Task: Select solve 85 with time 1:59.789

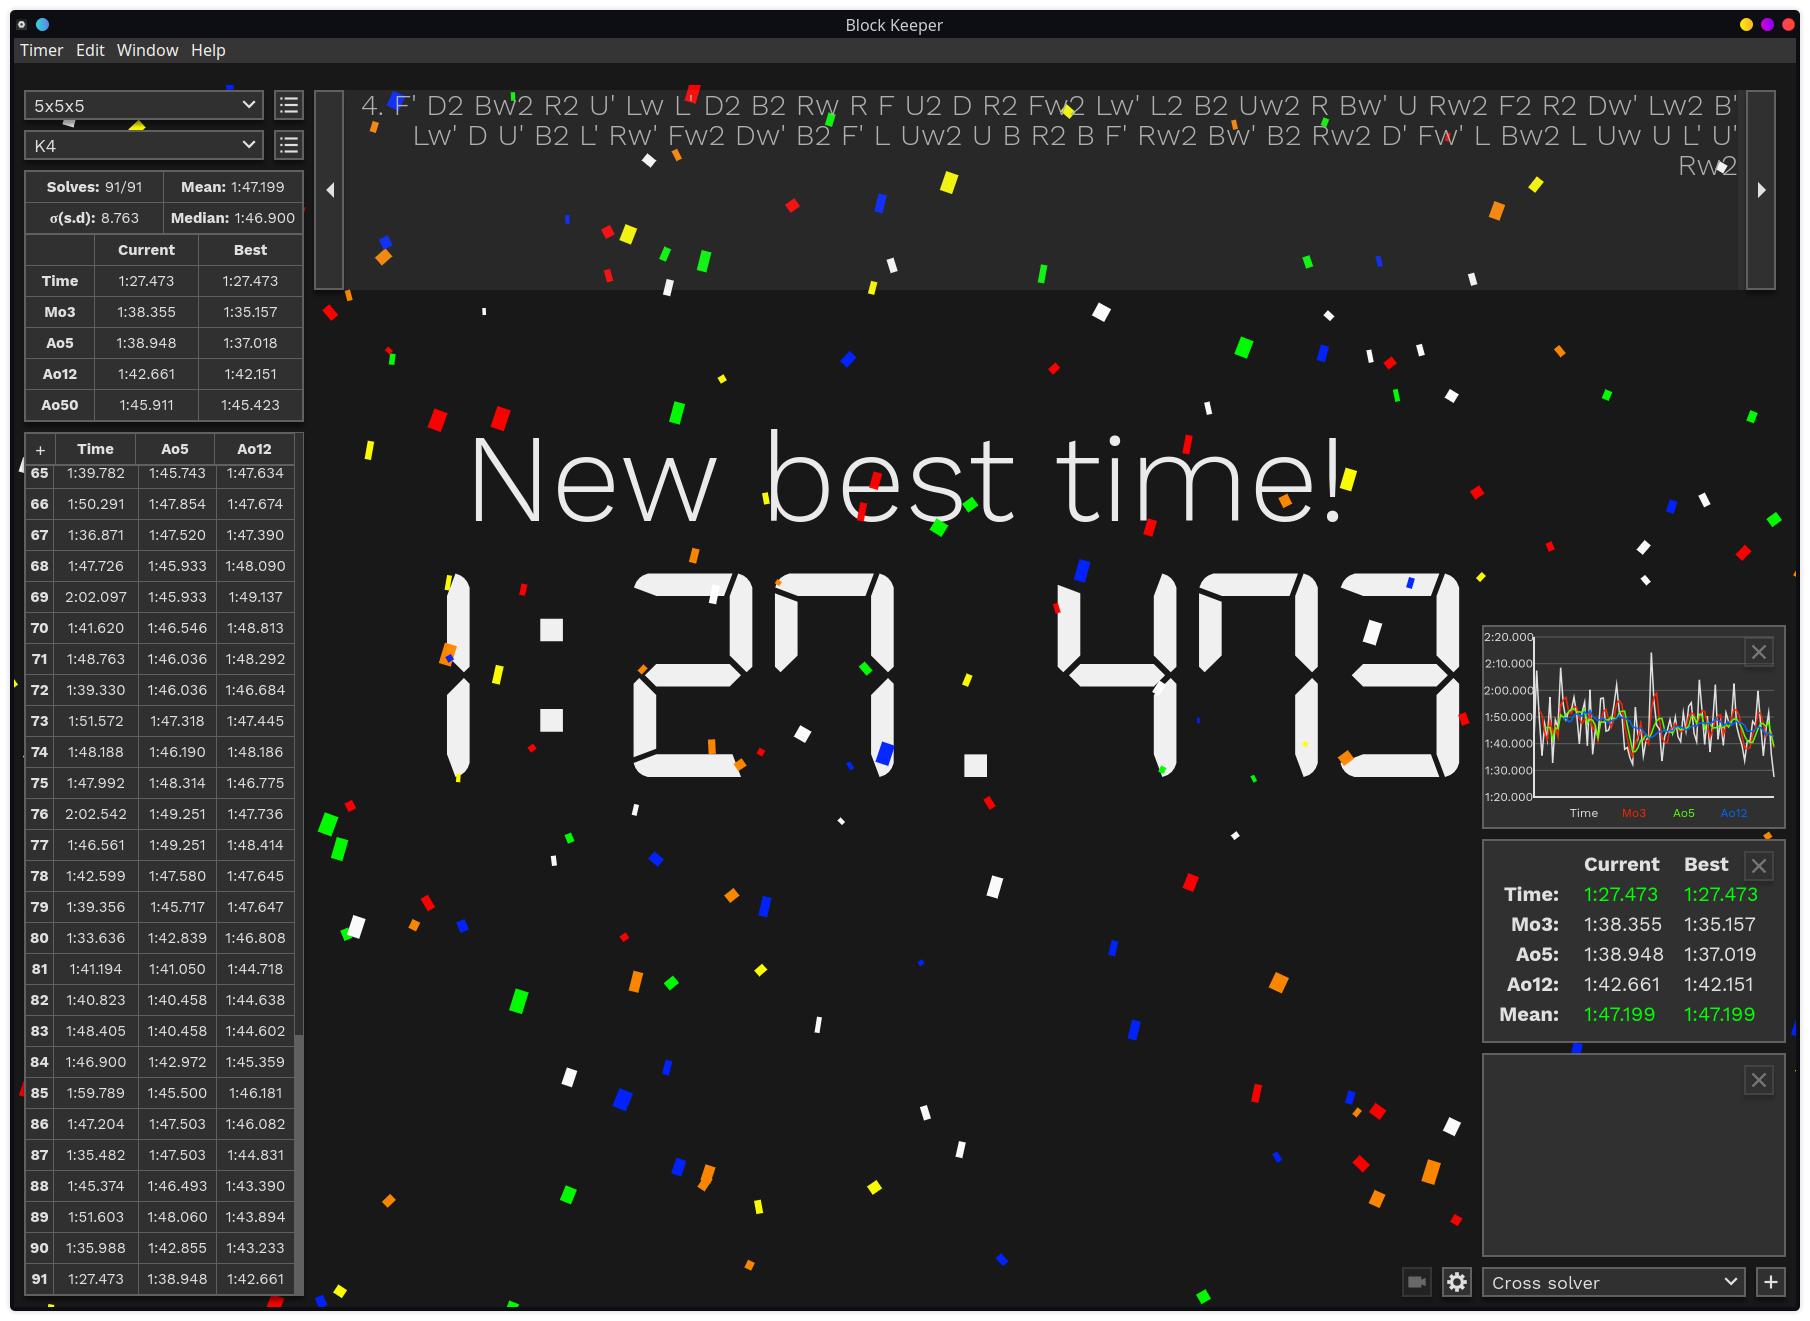Action: (x=160, y=1093)
